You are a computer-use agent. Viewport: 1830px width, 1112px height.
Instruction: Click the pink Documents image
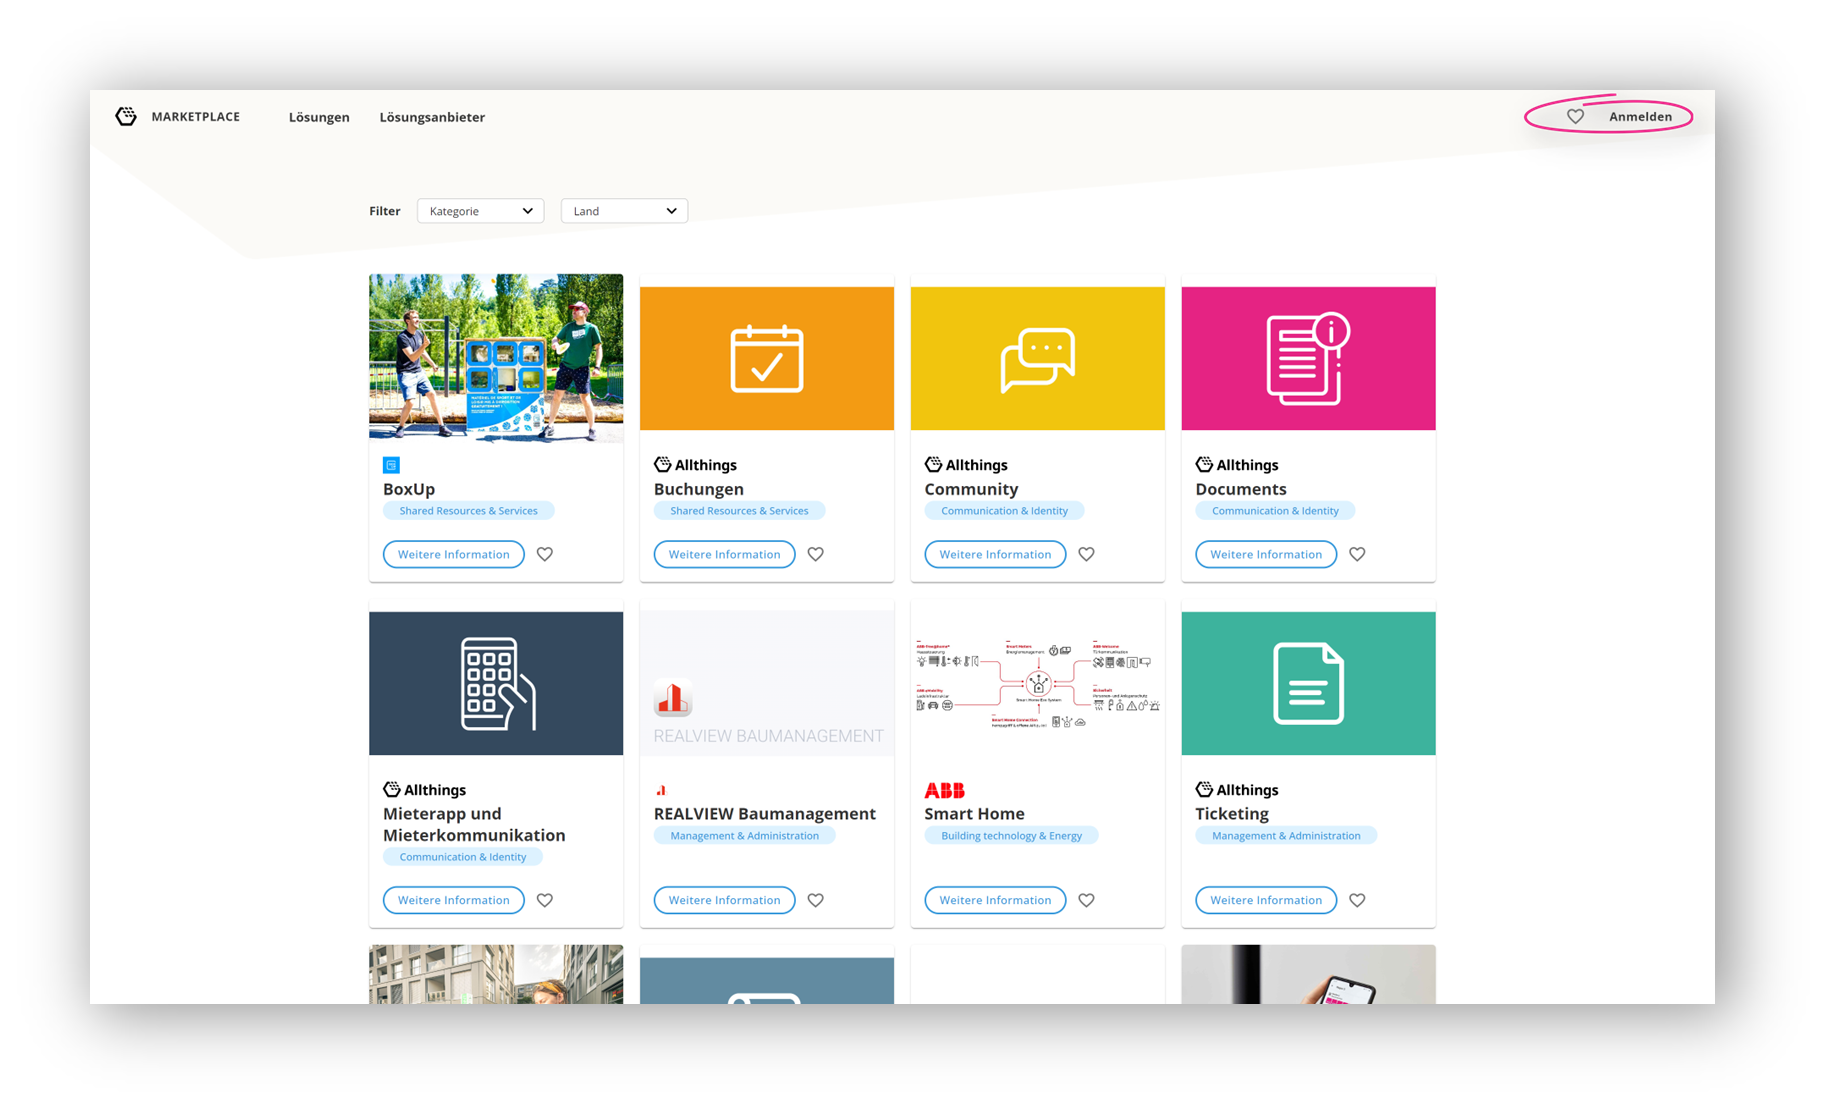click(1308, 358)
